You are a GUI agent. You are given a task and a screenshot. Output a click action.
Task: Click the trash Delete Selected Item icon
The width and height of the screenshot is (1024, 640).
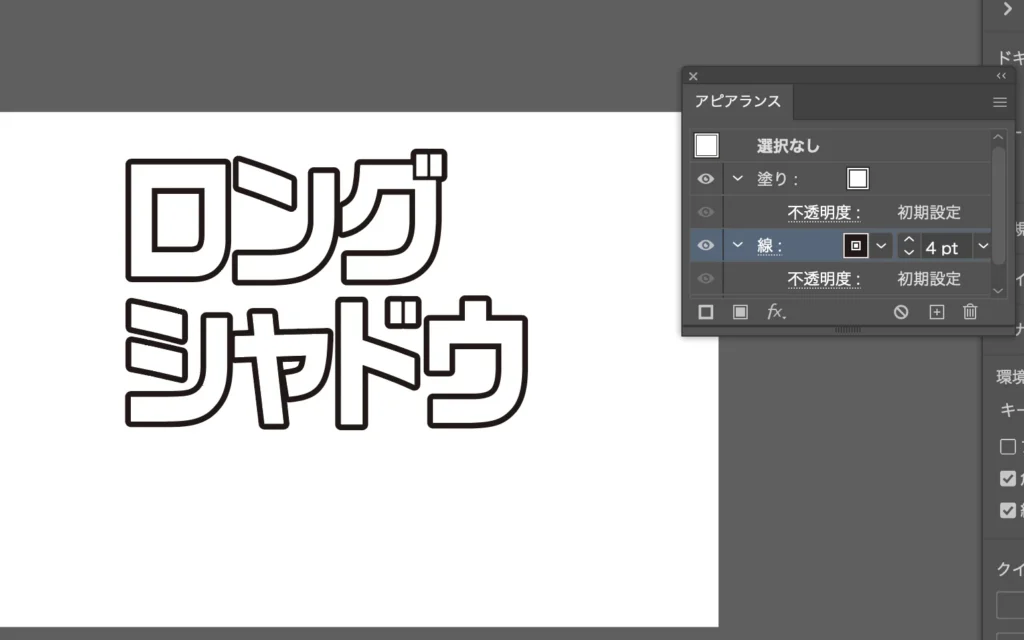(x=969, y=312)
